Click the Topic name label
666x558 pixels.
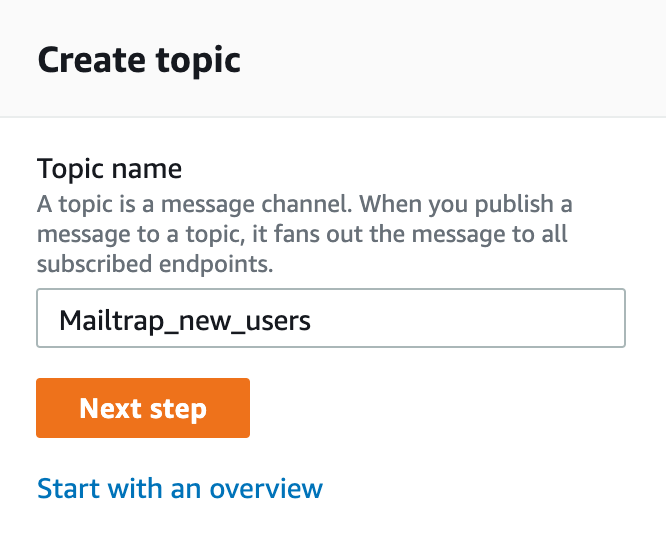(x=109, y=167)
